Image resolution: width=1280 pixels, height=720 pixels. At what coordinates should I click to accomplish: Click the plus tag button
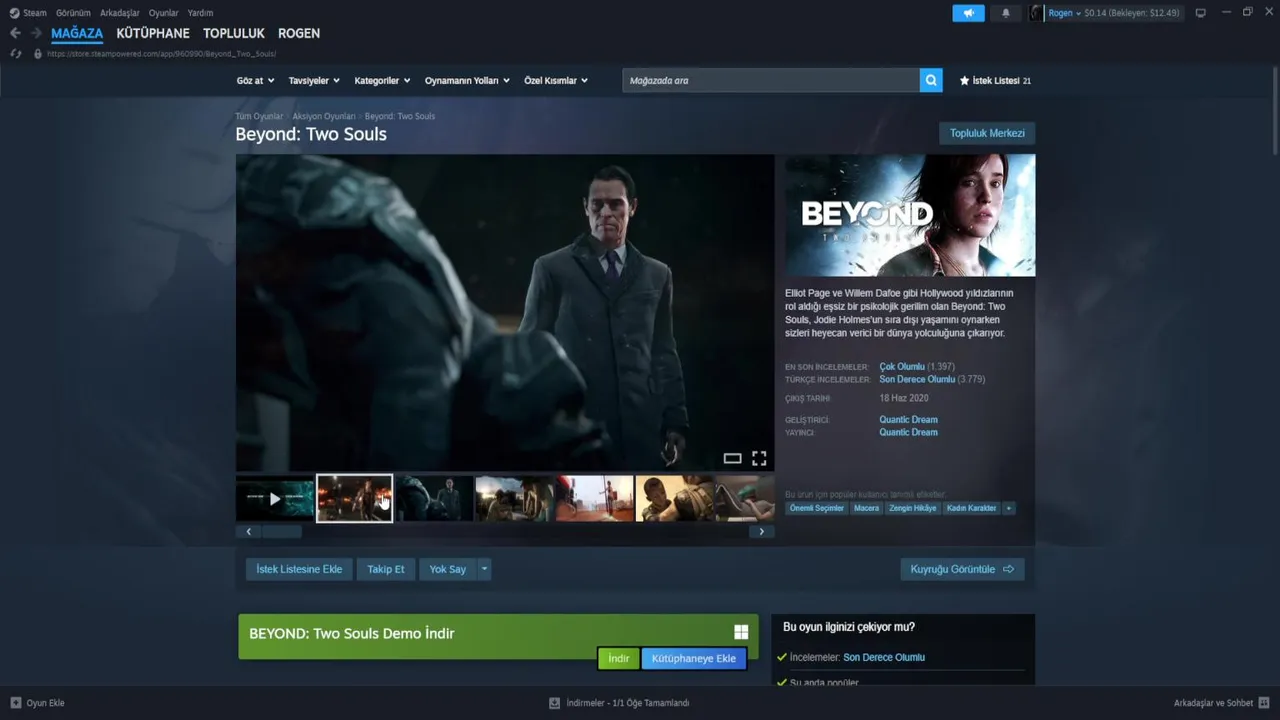1009,508
